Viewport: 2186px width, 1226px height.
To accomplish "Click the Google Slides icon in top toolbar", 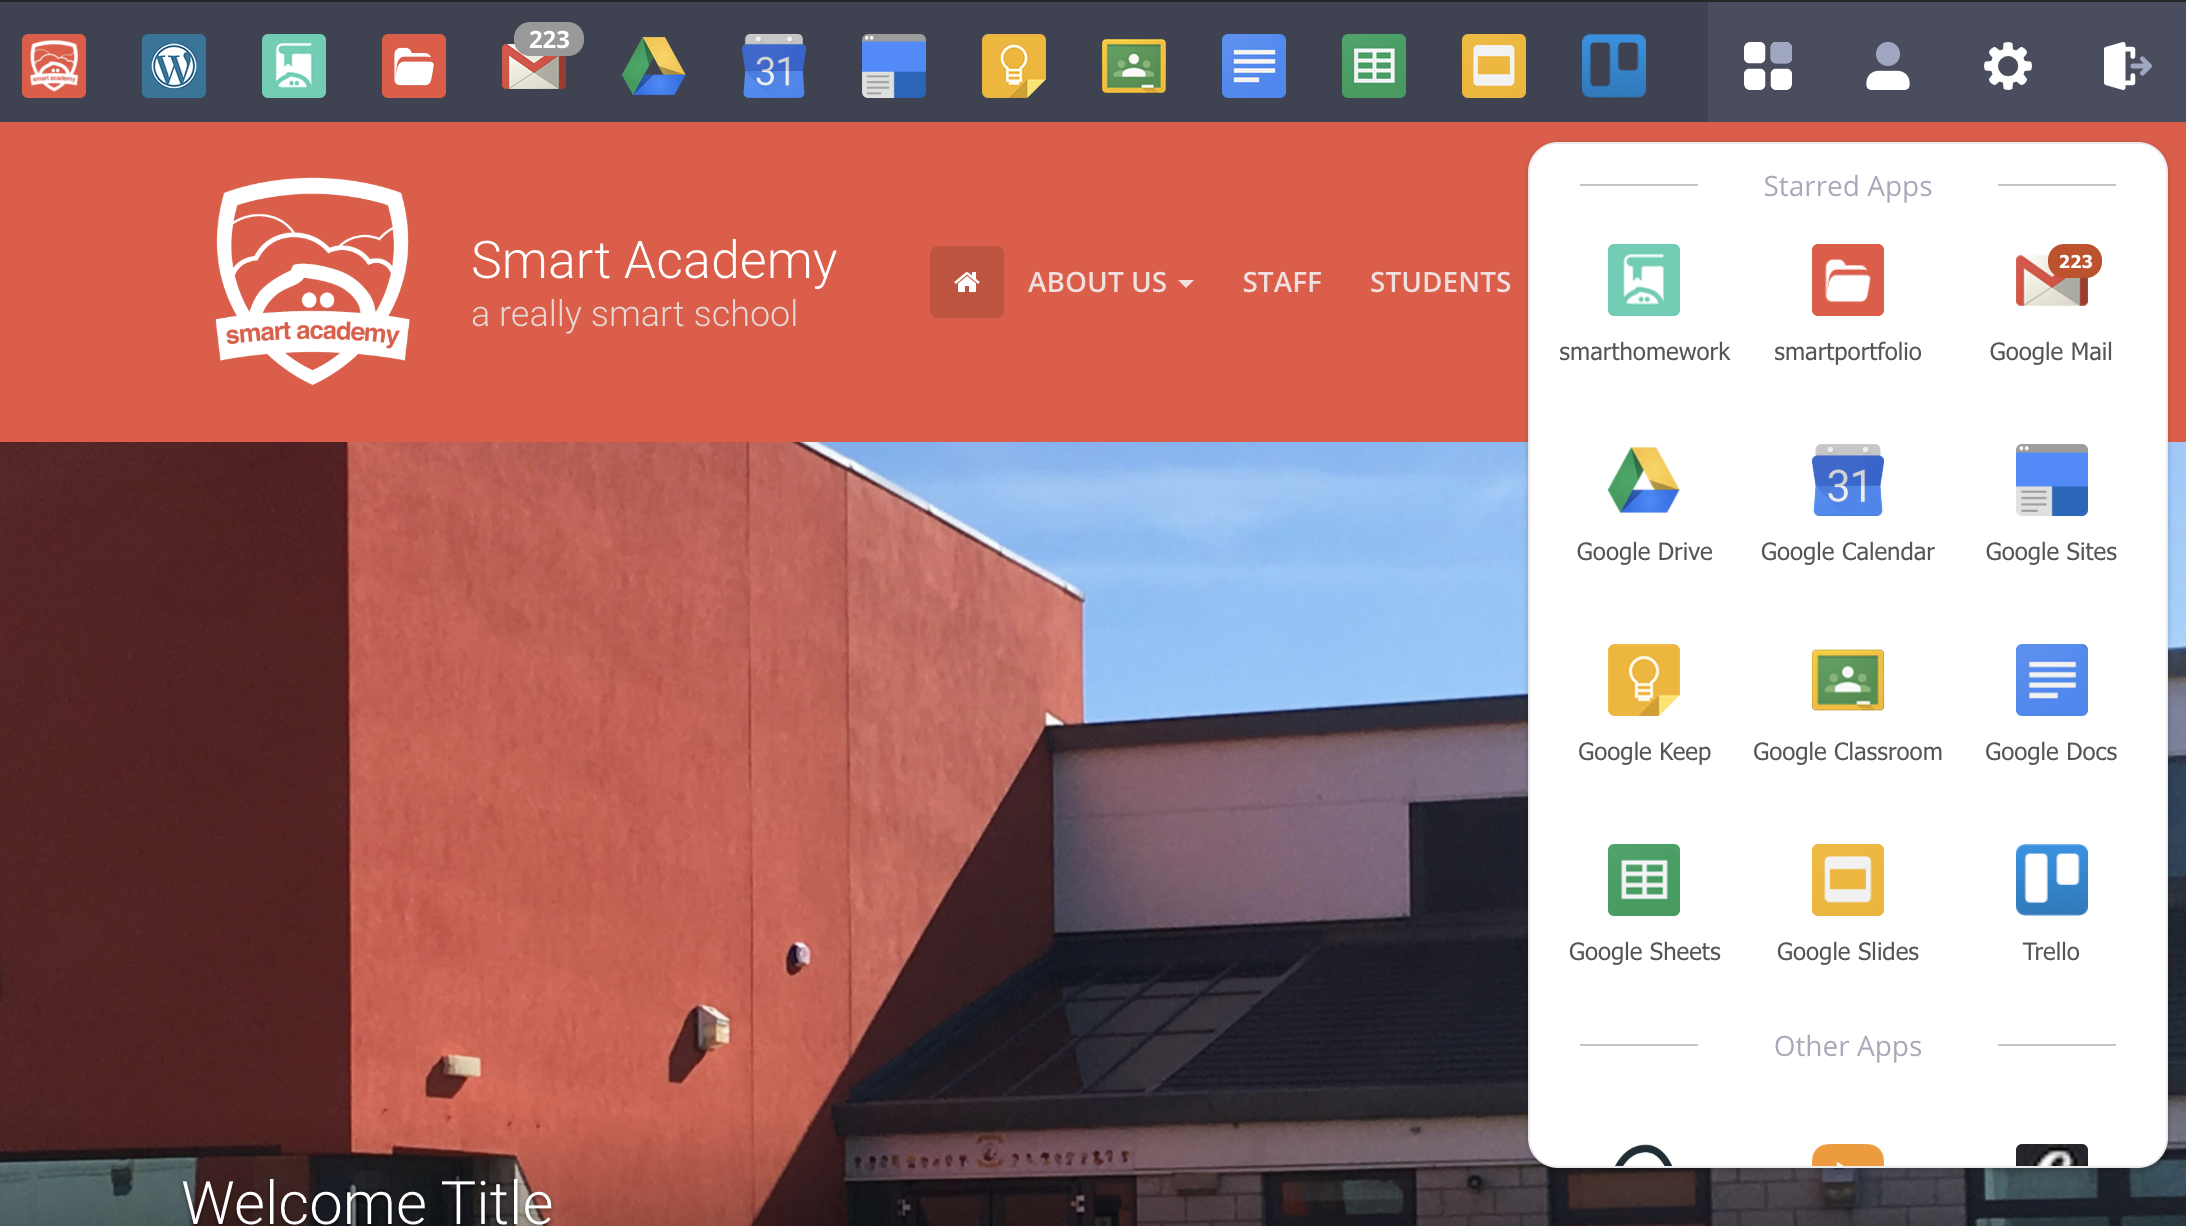I will [1493, 66].
